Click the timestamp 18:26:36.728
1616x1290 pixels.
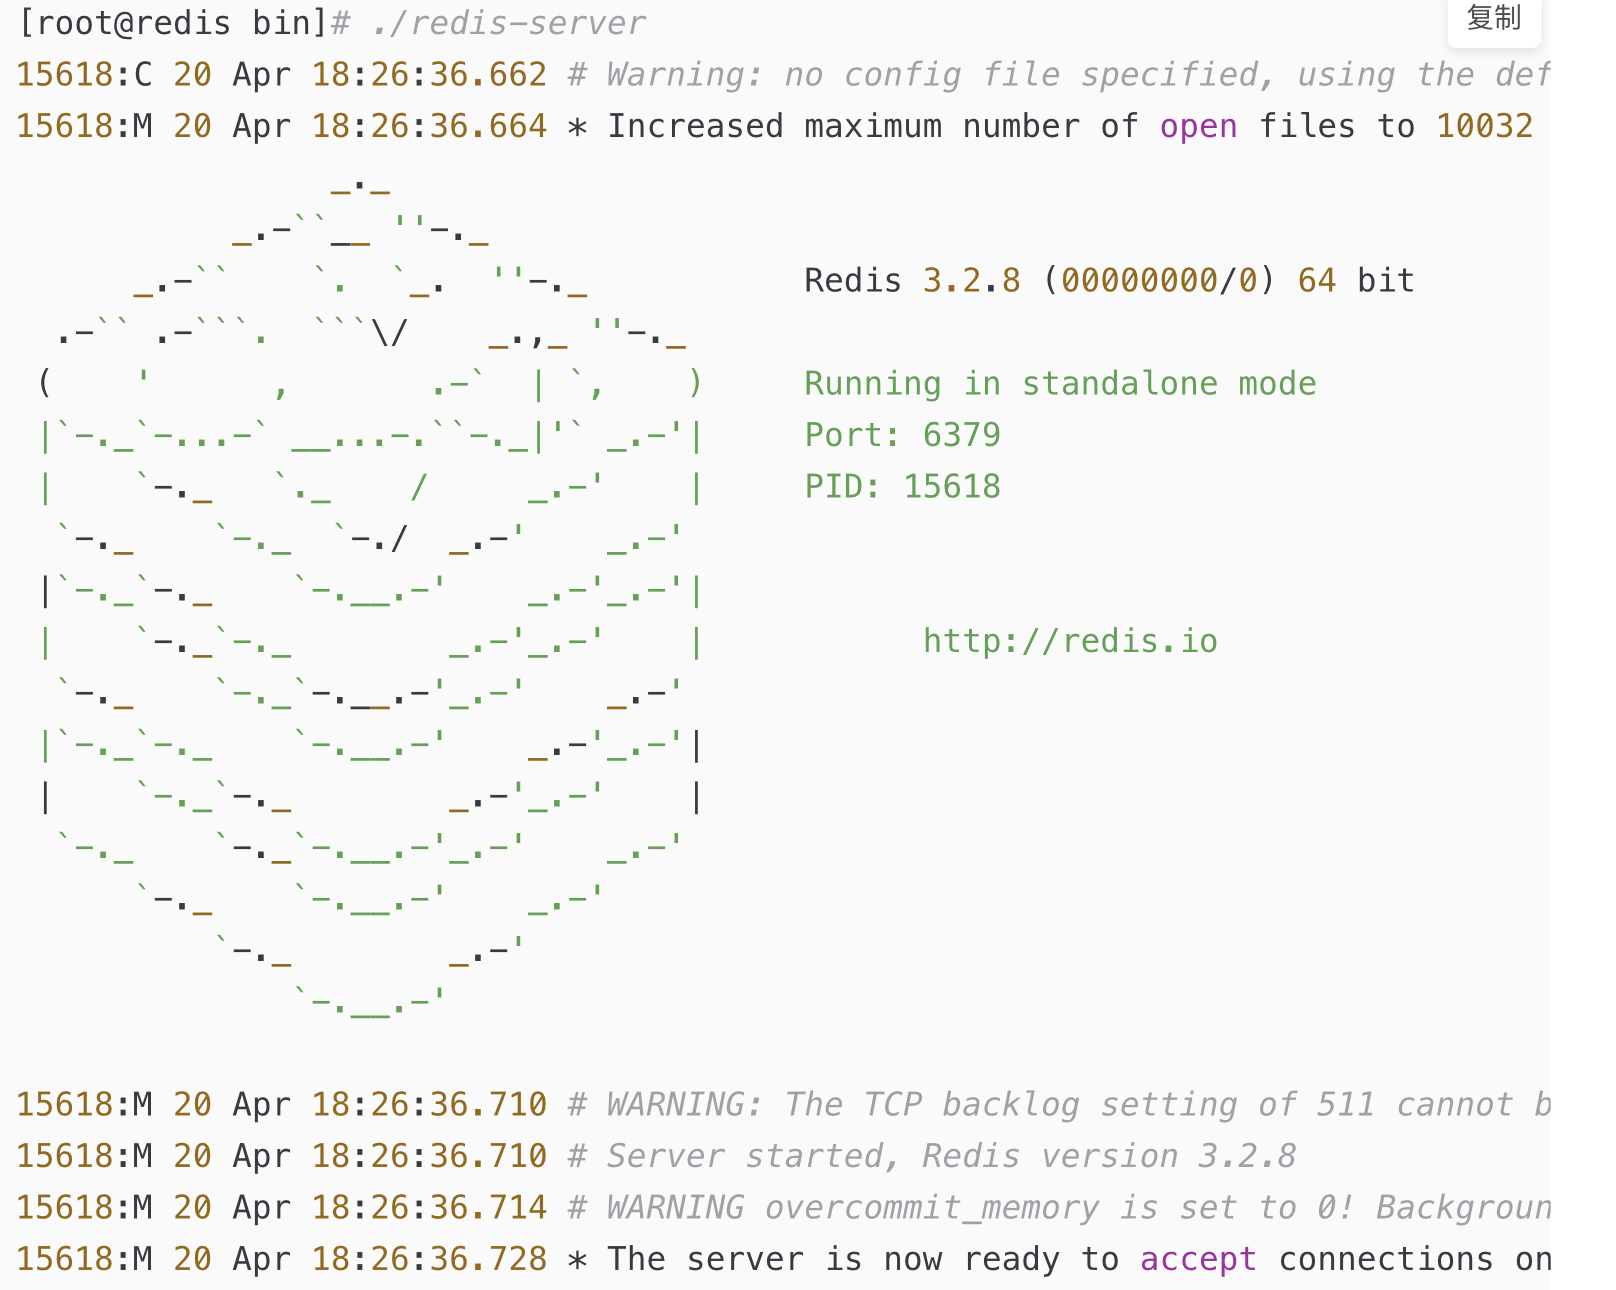point(429,1259)
